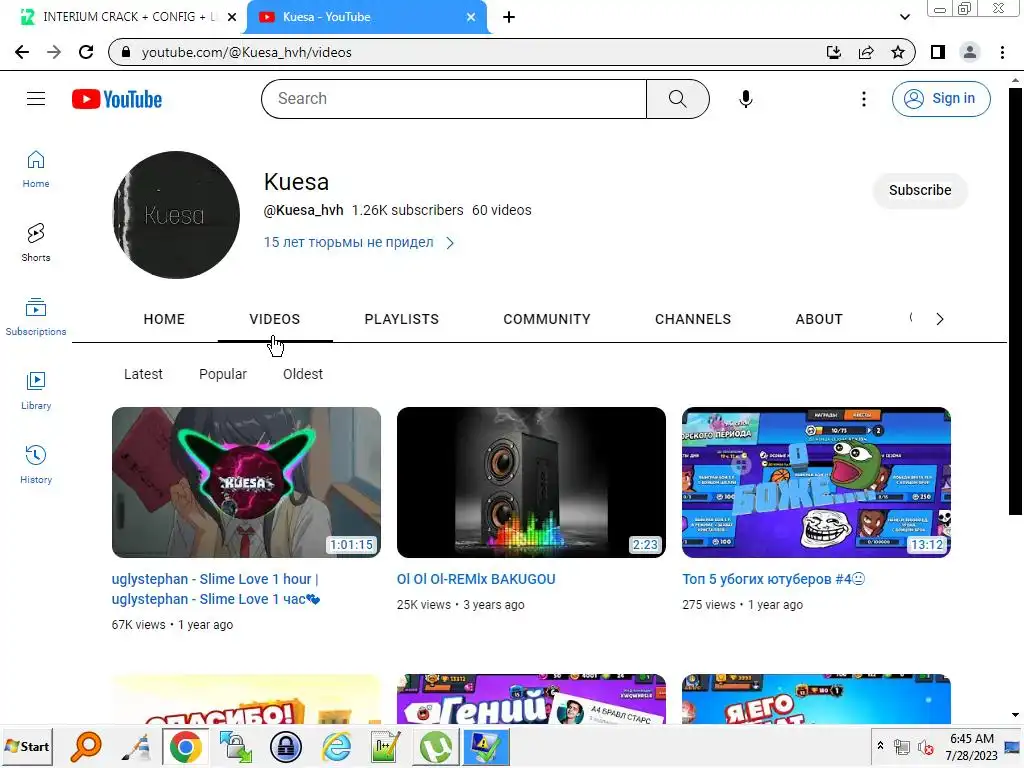
Task: Sort videos by Popular
Action: click(x=223, y=374)
